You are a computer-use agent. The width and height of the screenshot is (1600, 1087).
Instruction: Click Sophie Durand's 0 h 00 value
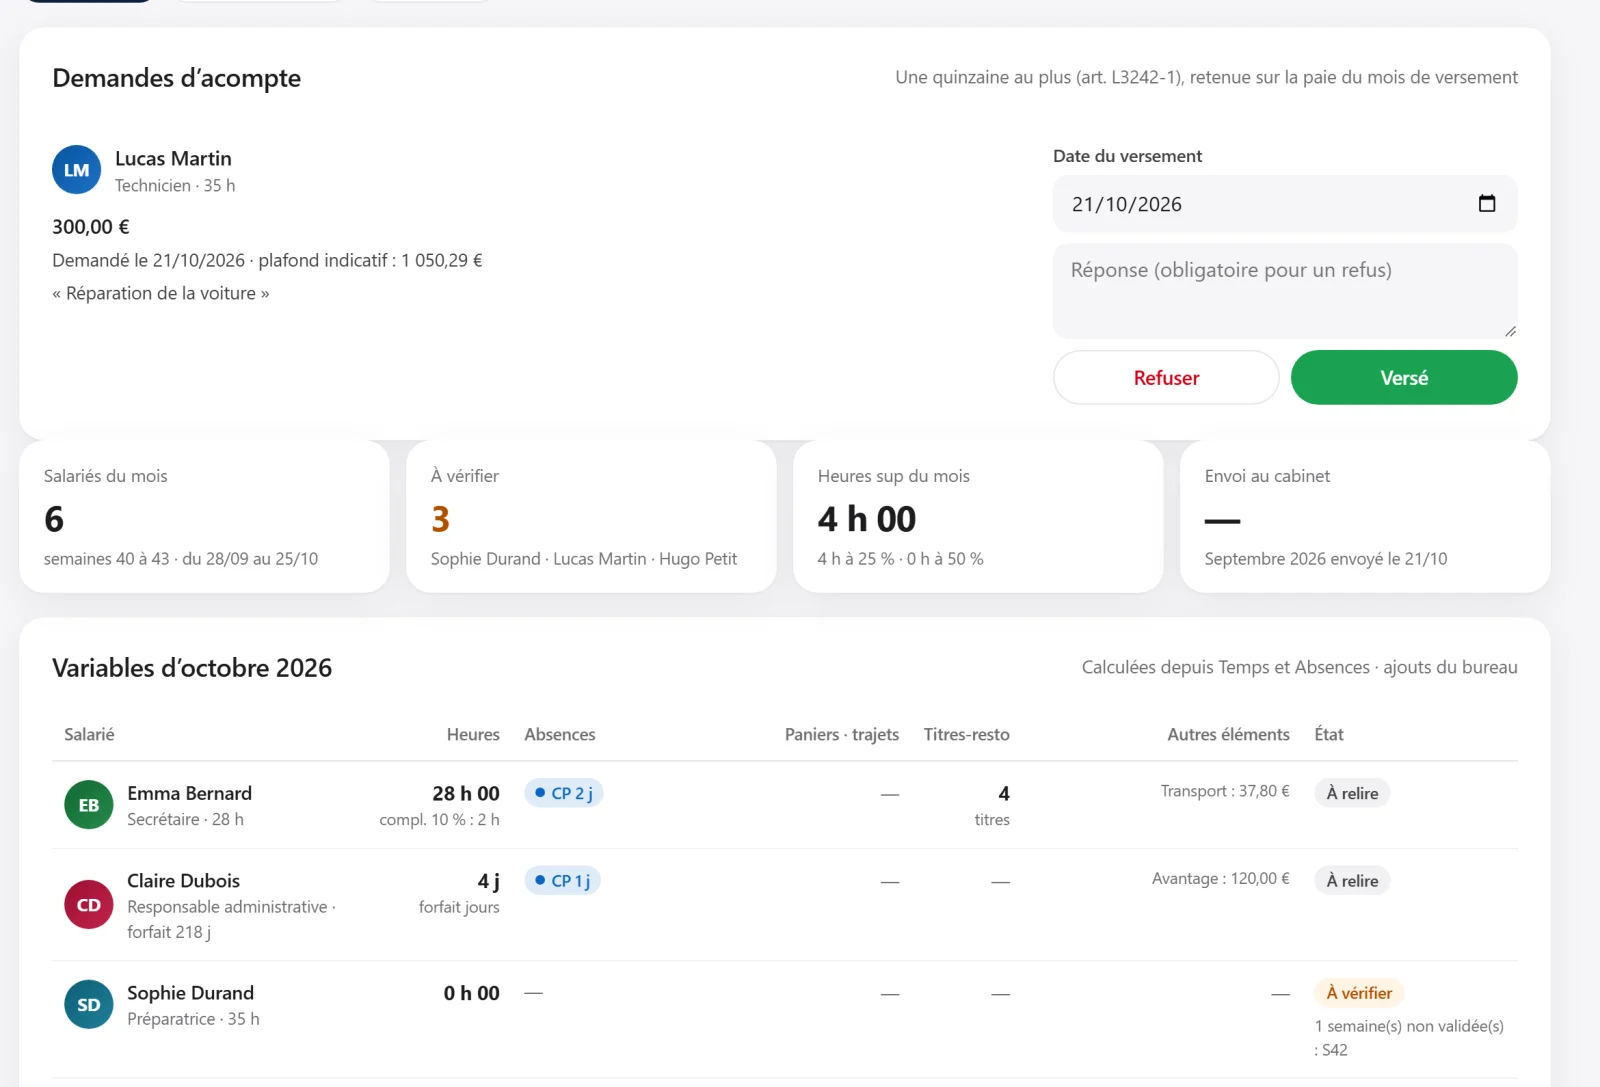point(472,993)
